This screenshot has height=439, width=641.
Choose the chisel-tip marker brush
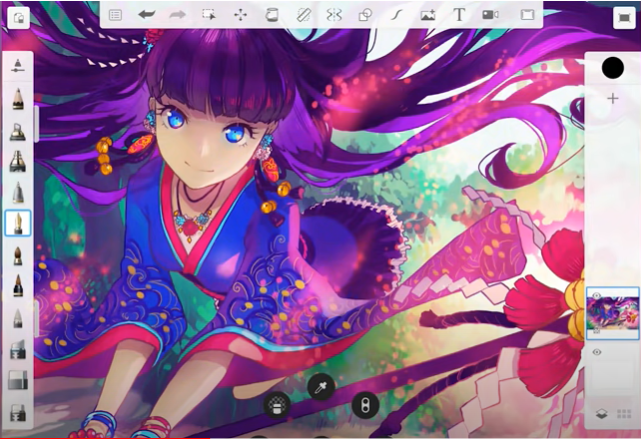tap(18, 350)
